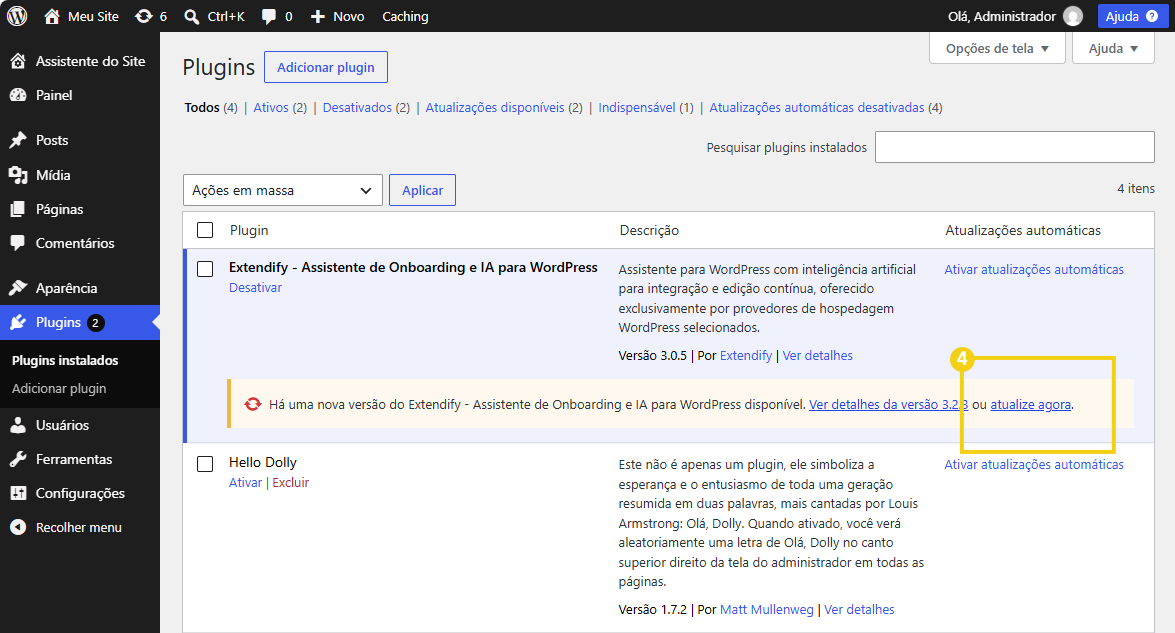Click atualize agora link for Extendify
The height and width of the screenshot is (633, 1175).
(1030, 405)
